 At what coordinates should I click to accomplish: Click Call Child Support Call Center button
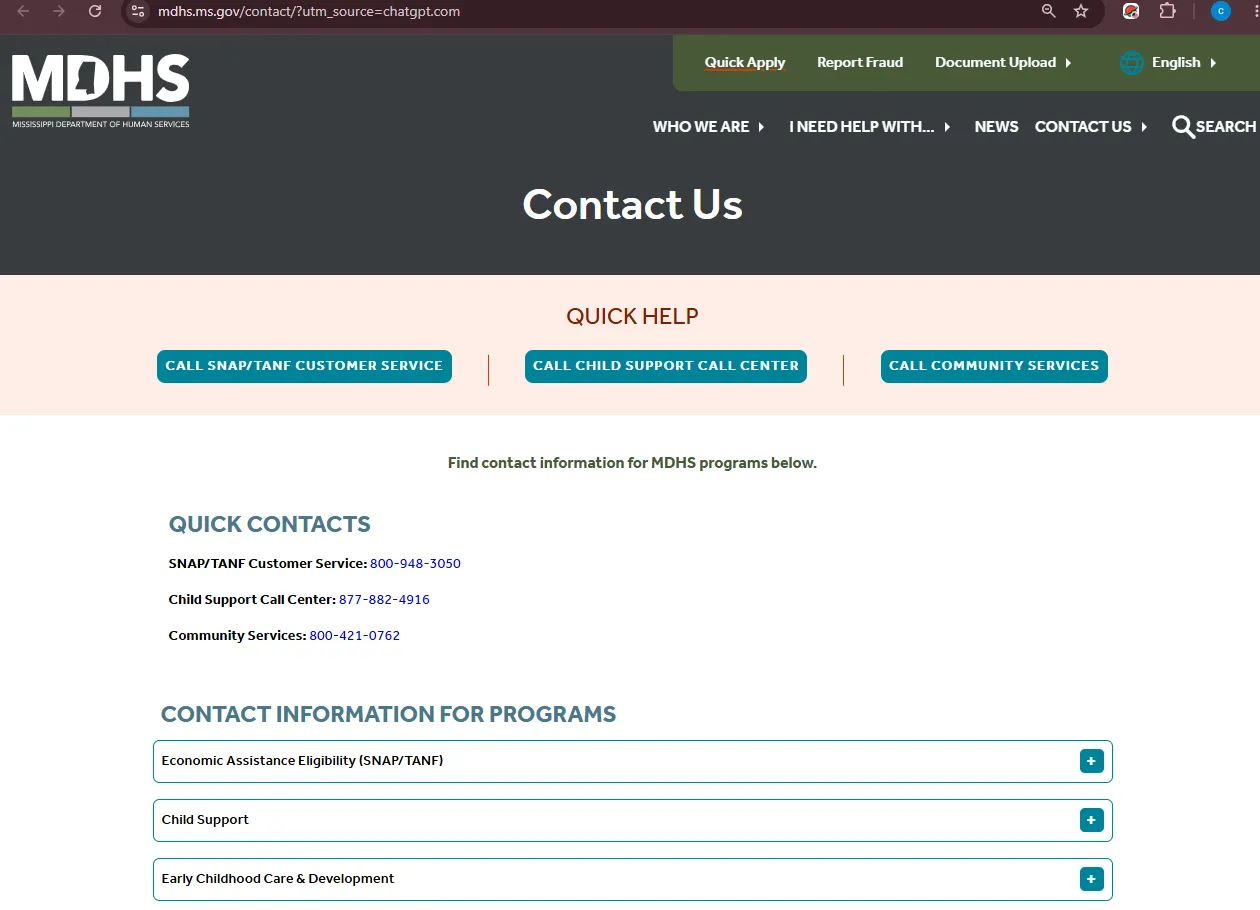click(x=666, y=366)
